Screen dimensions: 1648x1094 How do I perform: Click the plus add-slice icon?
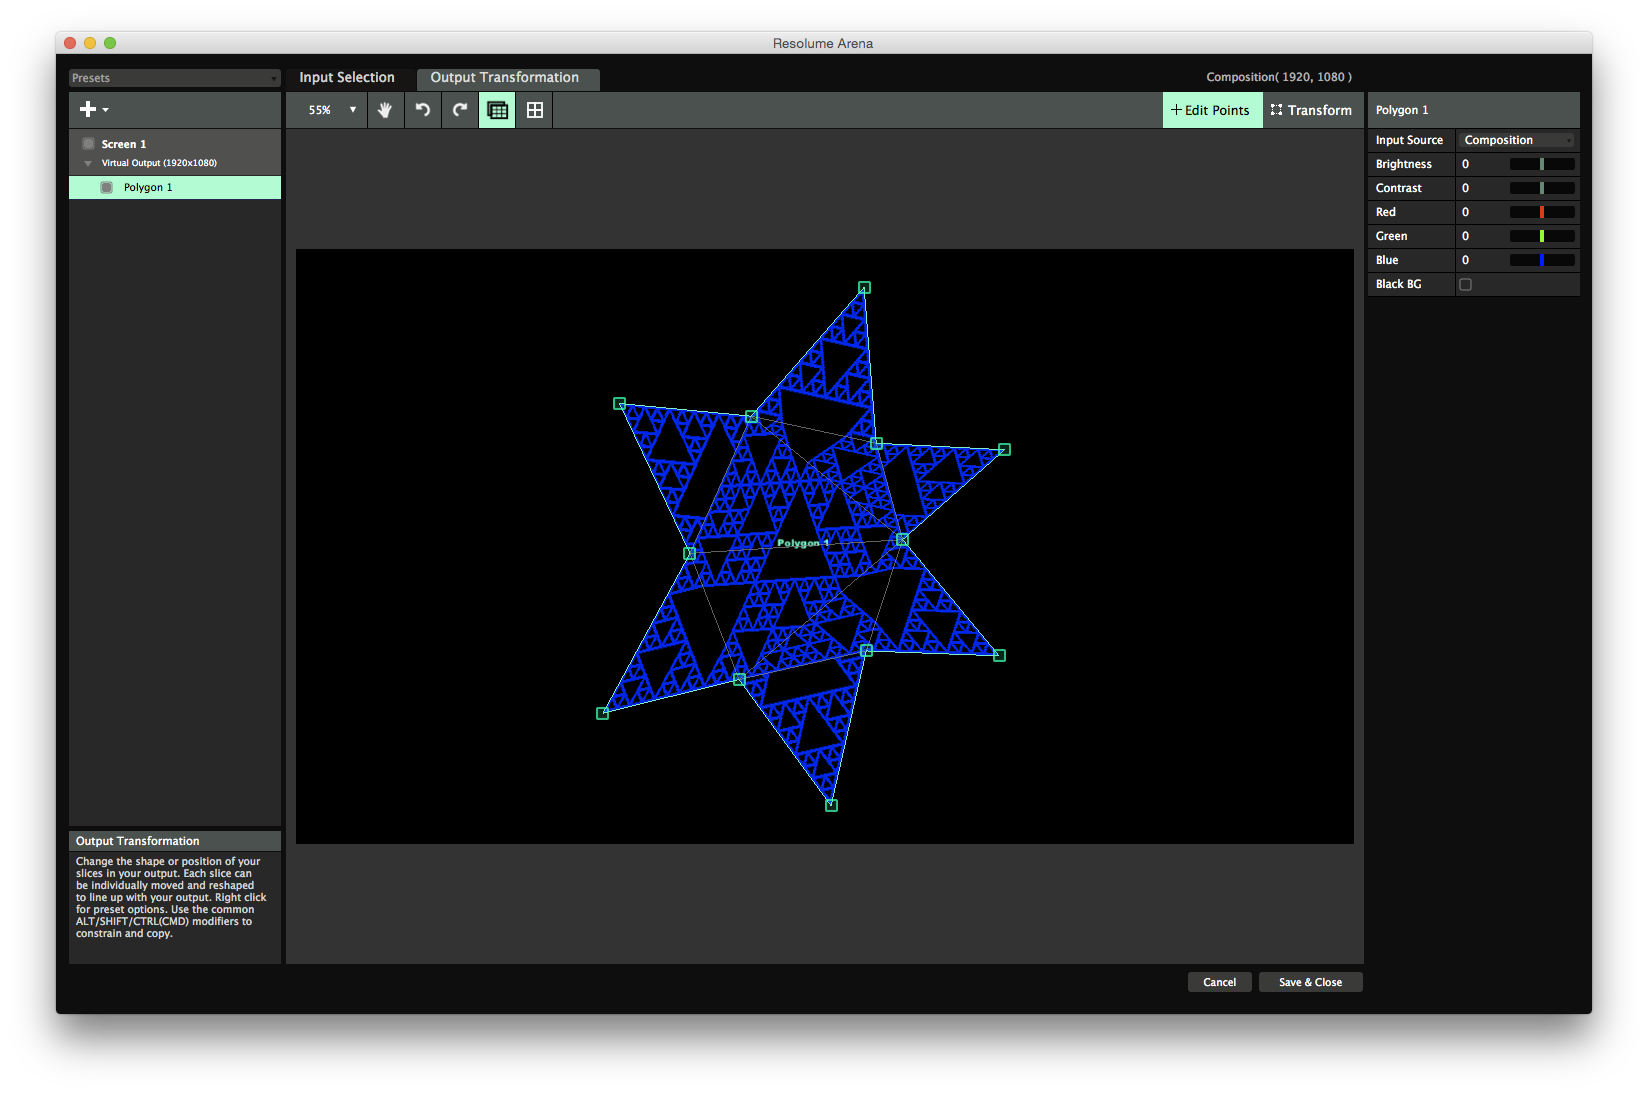click(89, 110)
